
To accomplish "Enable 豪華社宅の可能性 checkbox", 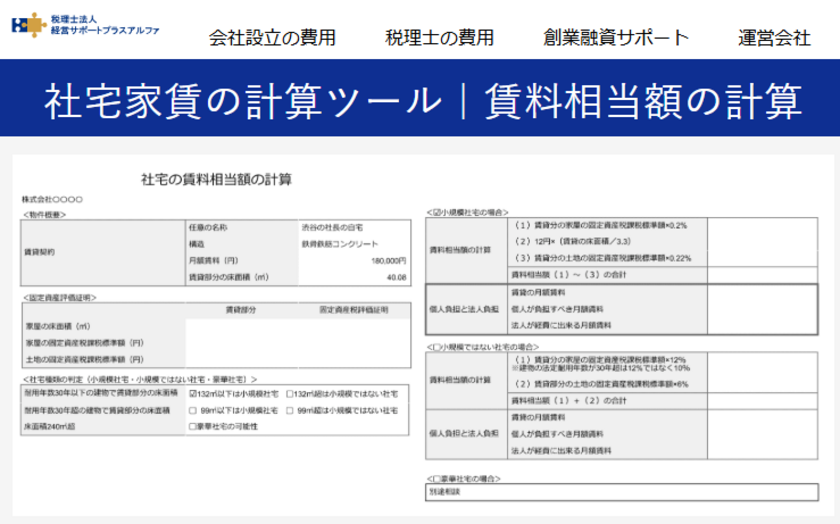I will coord(193,426).
